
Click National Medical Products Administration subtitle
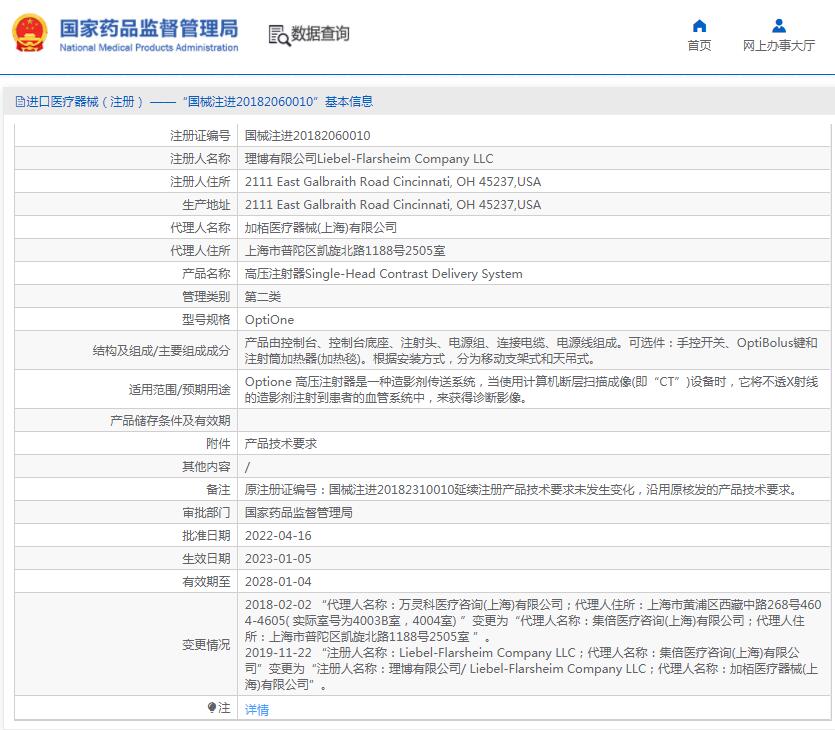tap(149, 47)
